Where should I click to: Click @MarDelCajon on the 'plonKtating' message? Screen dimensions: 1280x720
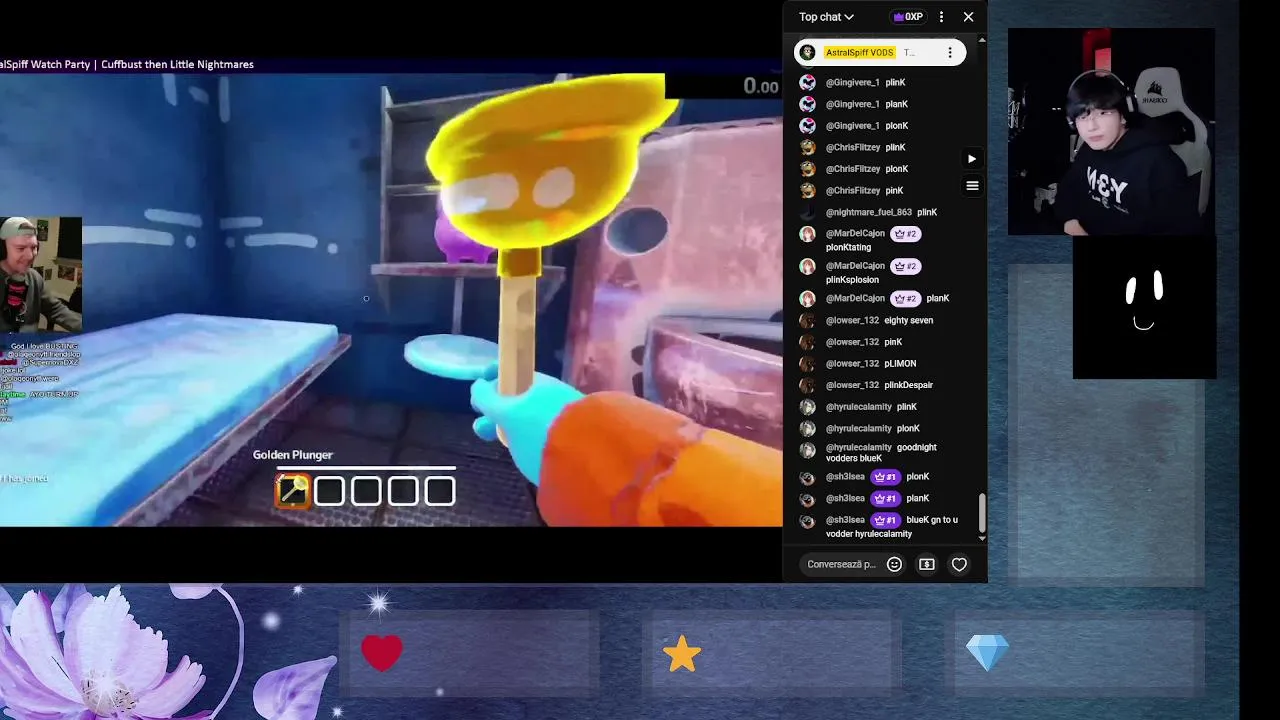click(x=855, y=234)
